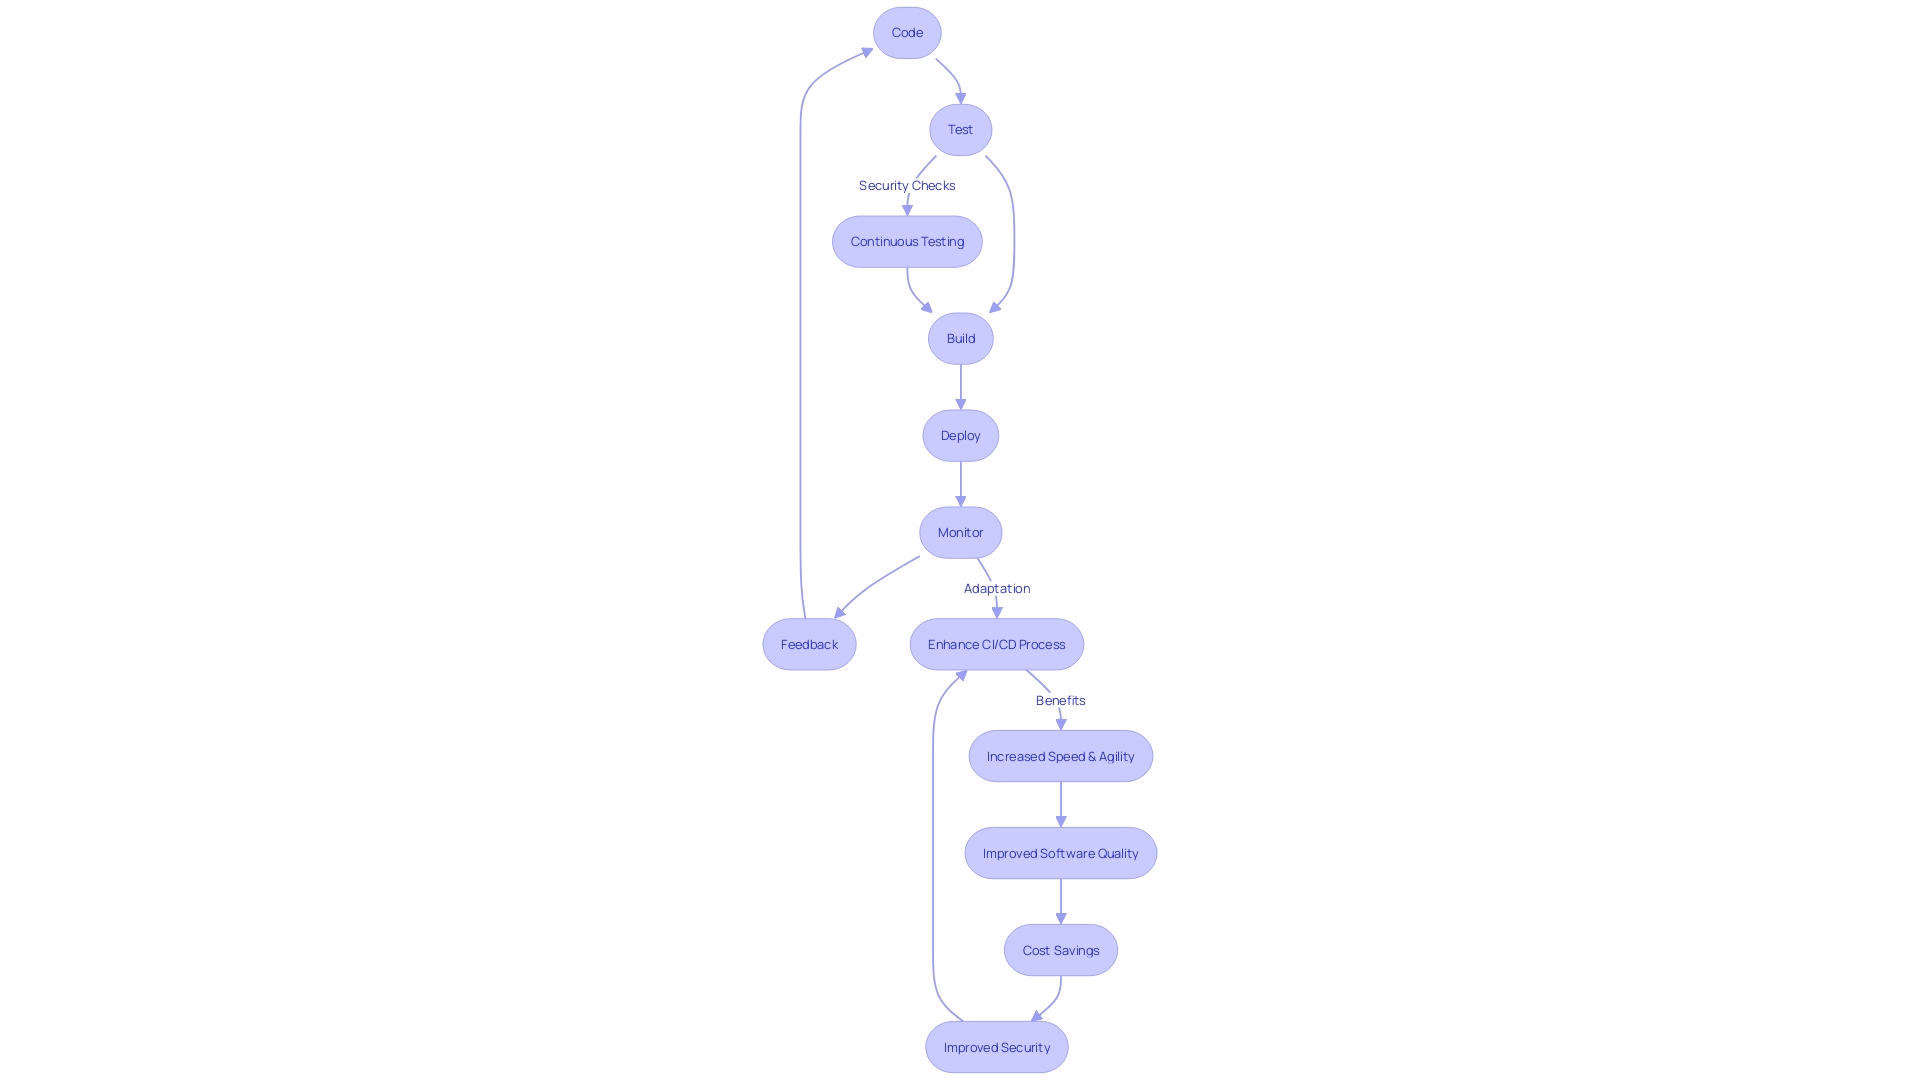Collapse the adaptation flow connection
Viewport: 1920px width, 1080px height.
tap(996, 588)
